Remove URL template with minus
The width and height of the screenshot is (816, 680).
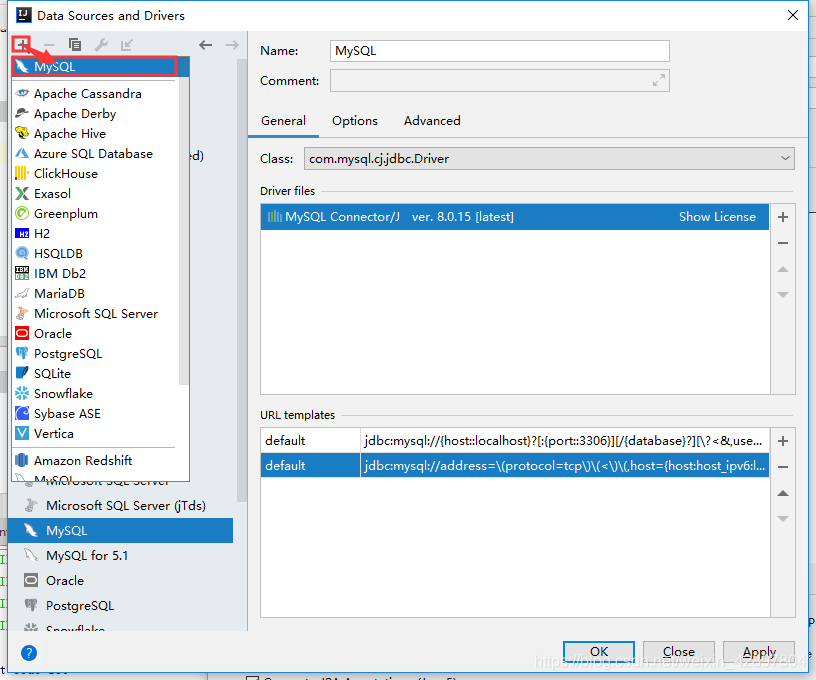(x=783, y=467)
